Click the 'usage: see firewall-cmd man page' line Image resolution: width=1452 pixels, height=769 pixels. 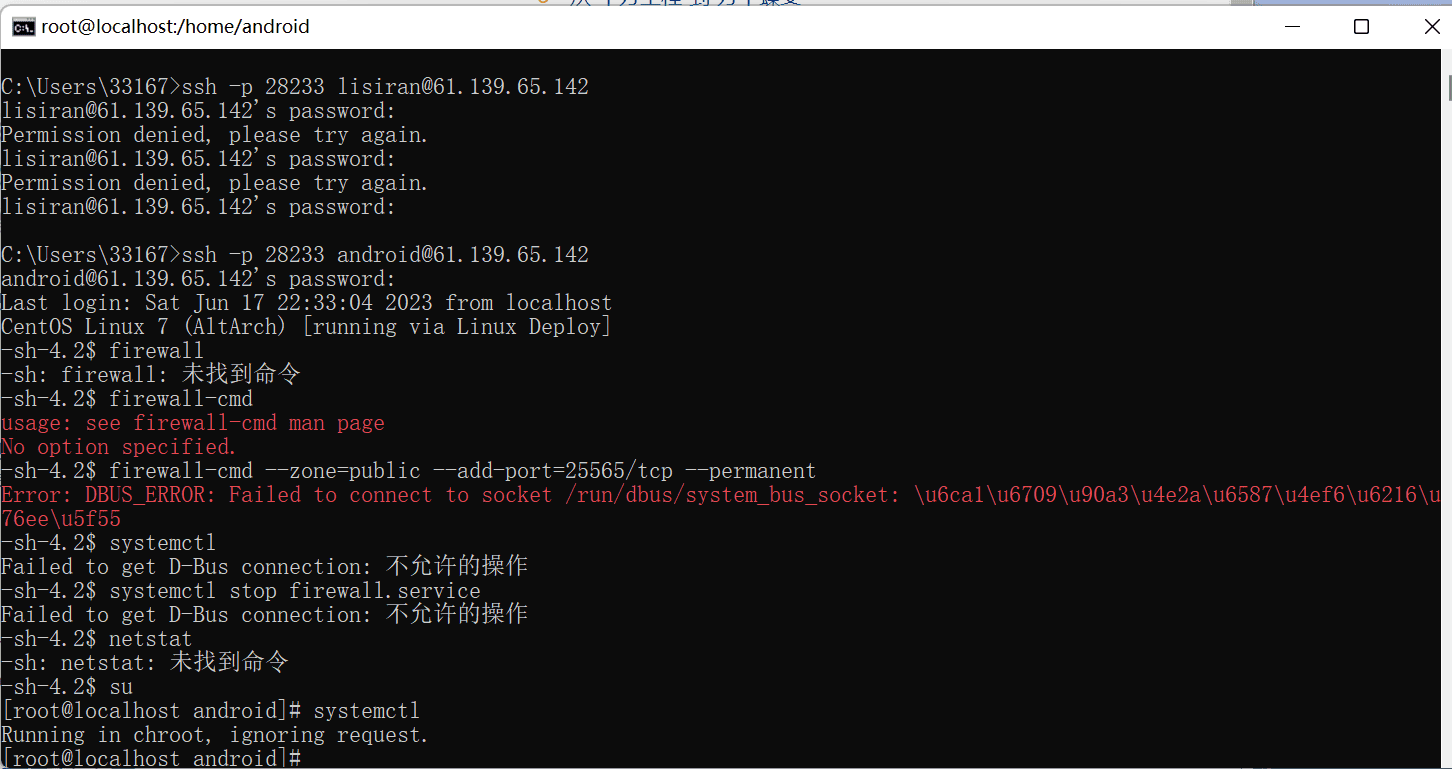click(x=193, y=423)
